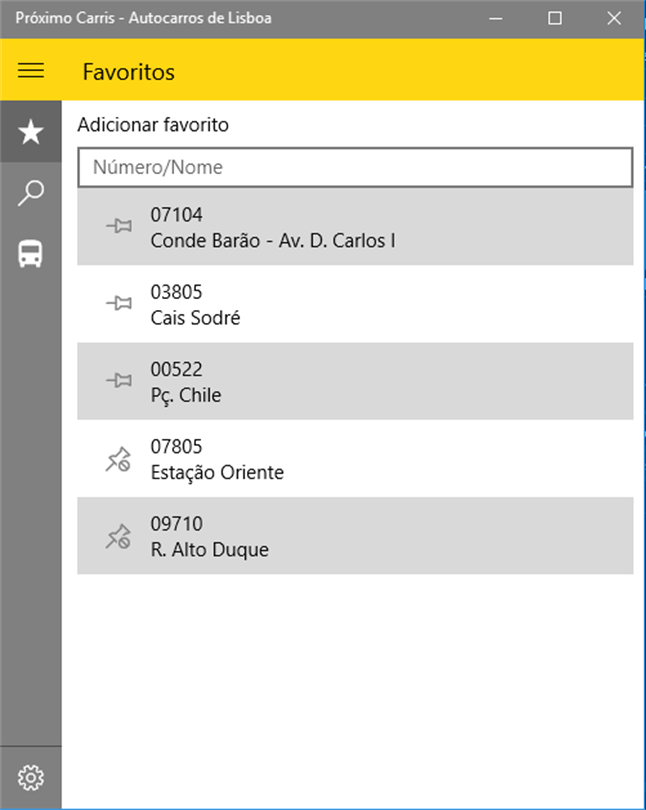Viewport: 646px width, 810px height.
Task: Unpin stop 09710 R. Alto Duque
Action: (x=119, y=536)
